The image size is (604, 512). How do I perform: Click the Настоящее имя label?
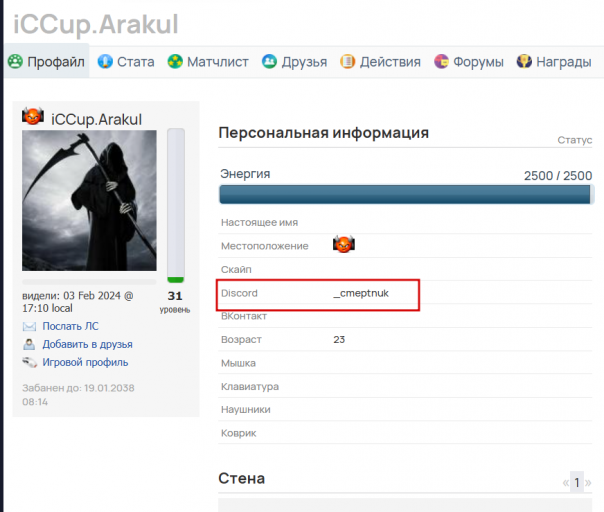(260, 222)
